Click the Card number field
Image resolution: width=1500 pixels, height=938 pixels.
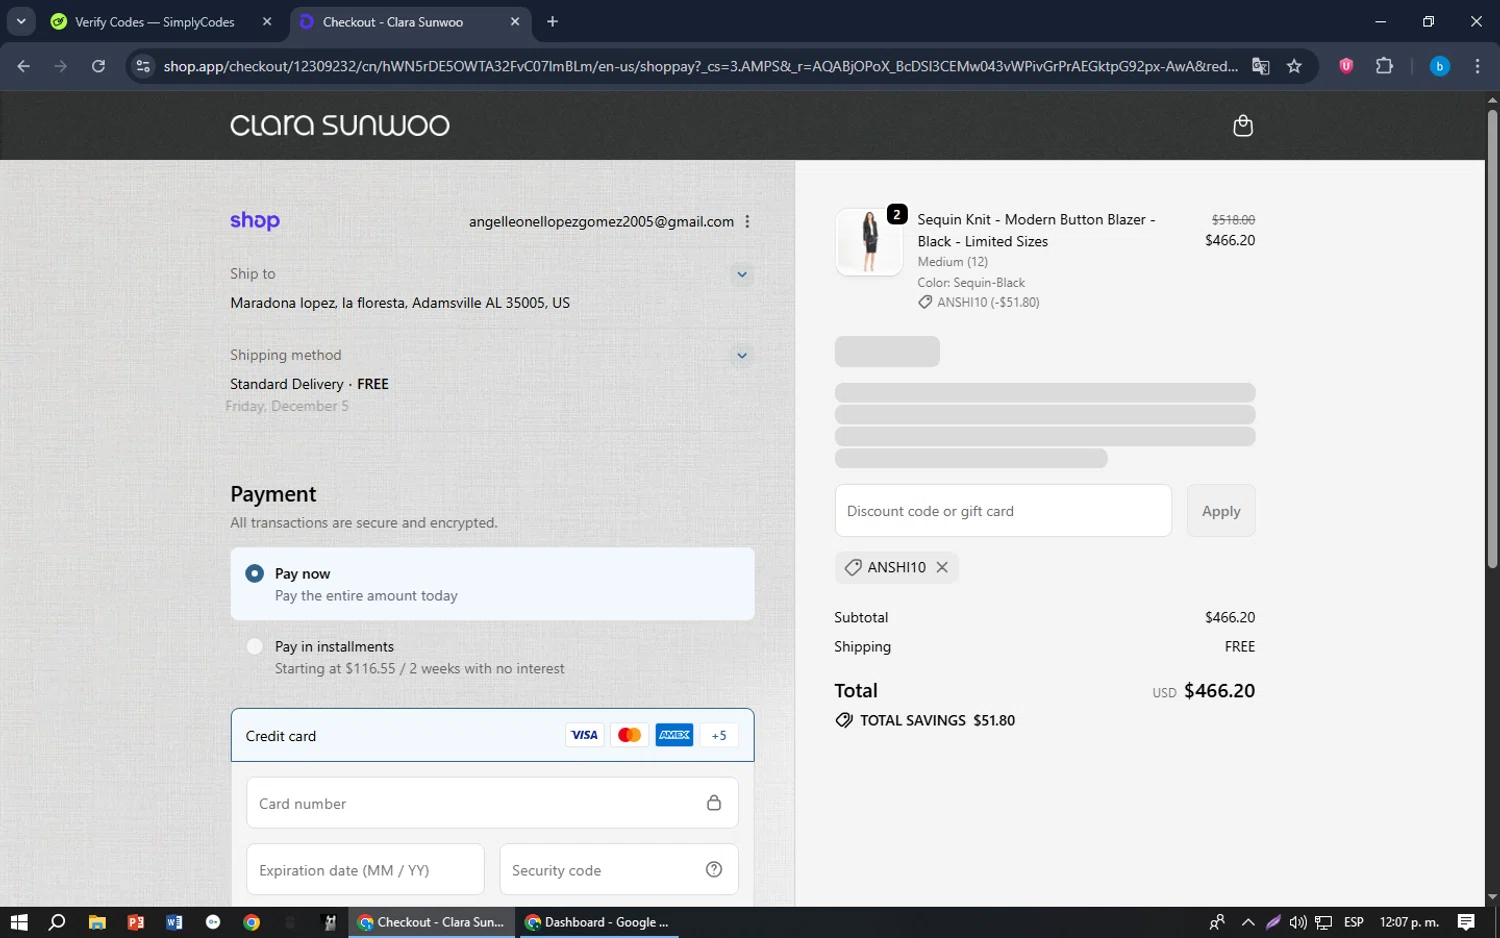pyautogui.click(x=492, y=803)
